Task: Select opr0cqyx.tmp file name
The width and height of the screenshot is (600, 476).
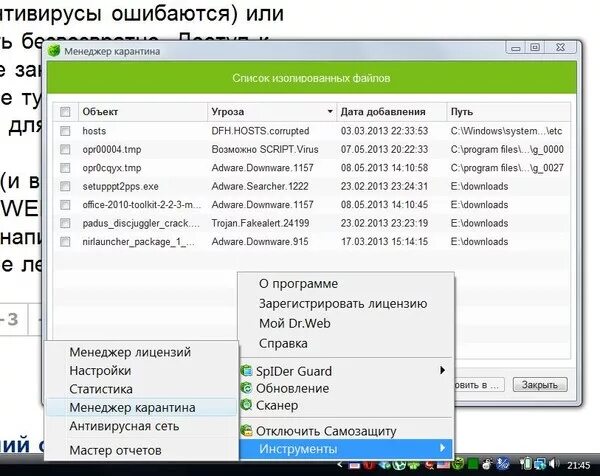Action: point(112,168)
